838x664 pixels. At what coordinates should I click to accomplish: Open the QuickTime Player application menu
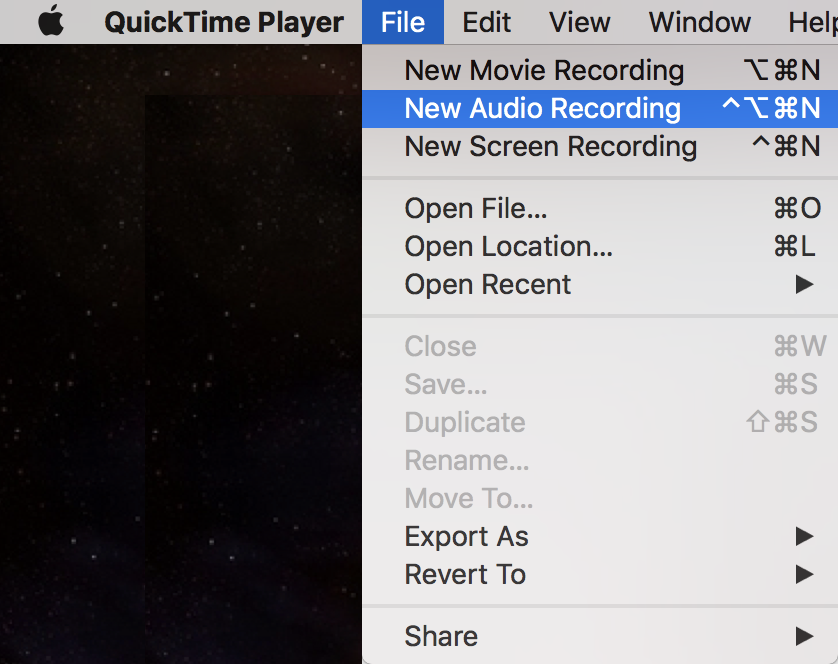click(x=224, y=22)
